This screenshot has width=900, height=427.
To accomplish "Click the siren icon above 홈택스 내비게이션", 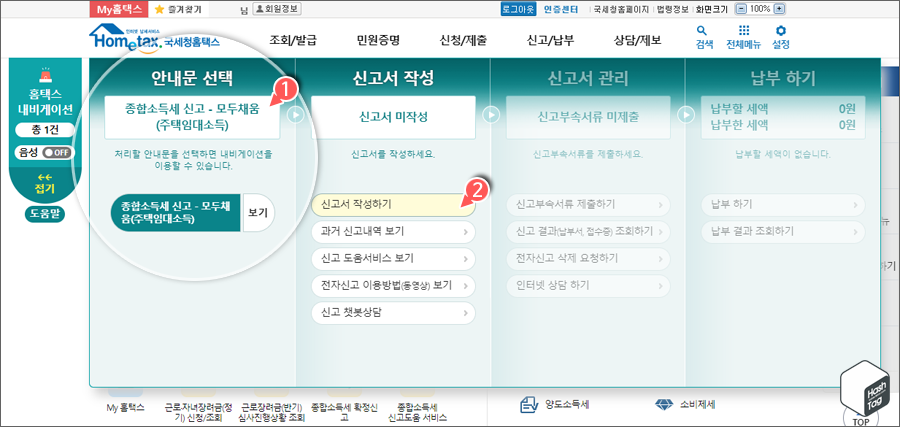I will (45, 75).
